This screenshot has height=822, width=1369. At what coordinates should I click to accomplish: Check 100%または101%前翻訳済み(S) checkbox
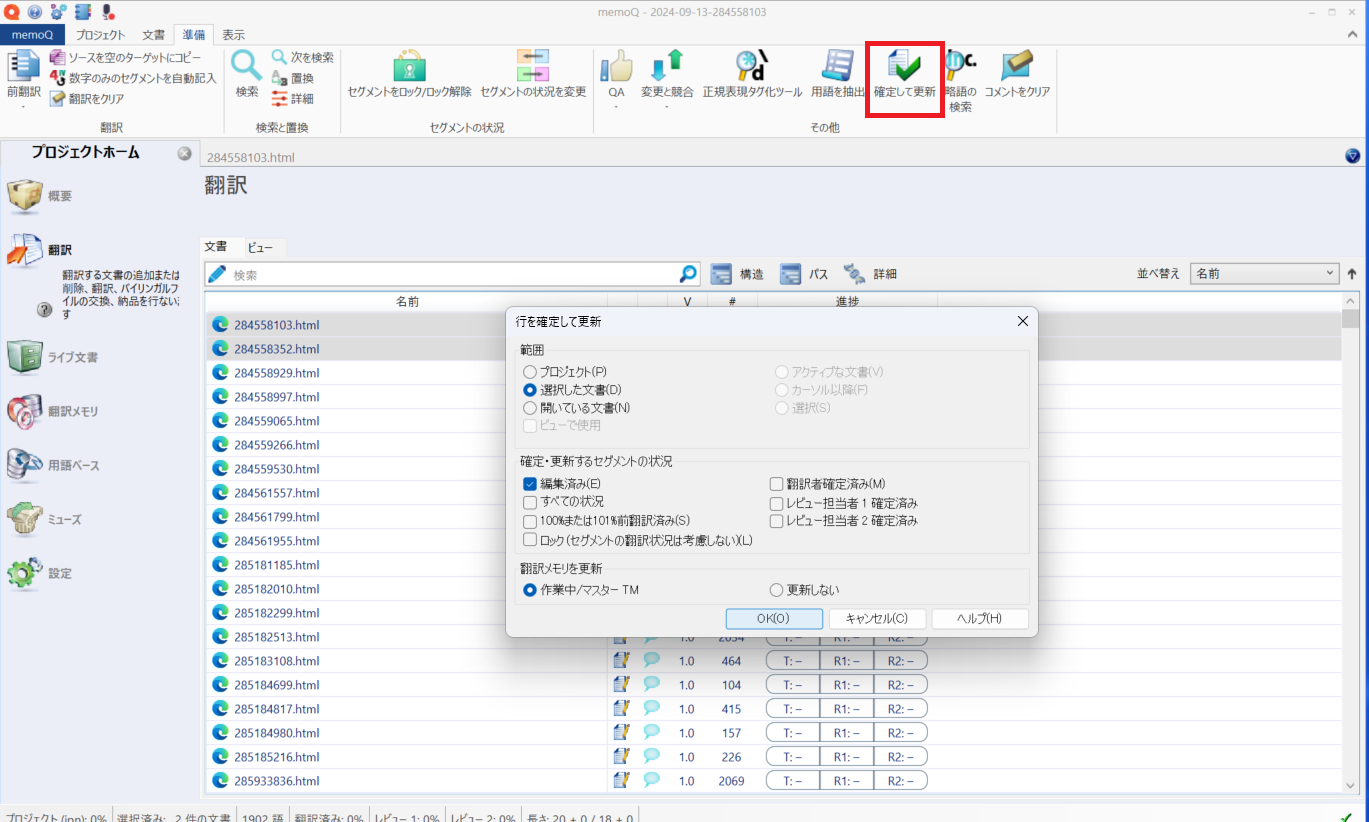(530, 521)
